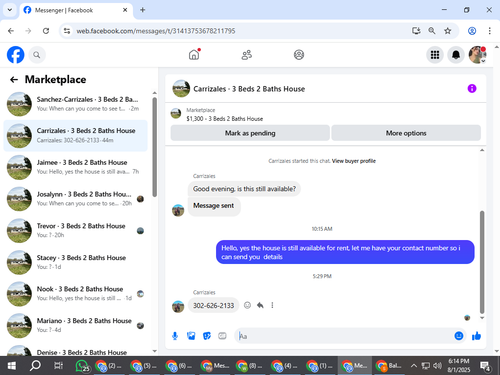Open Facebook search magnifier
This screenshot has width=500, height=375.
tap(37, 55)
